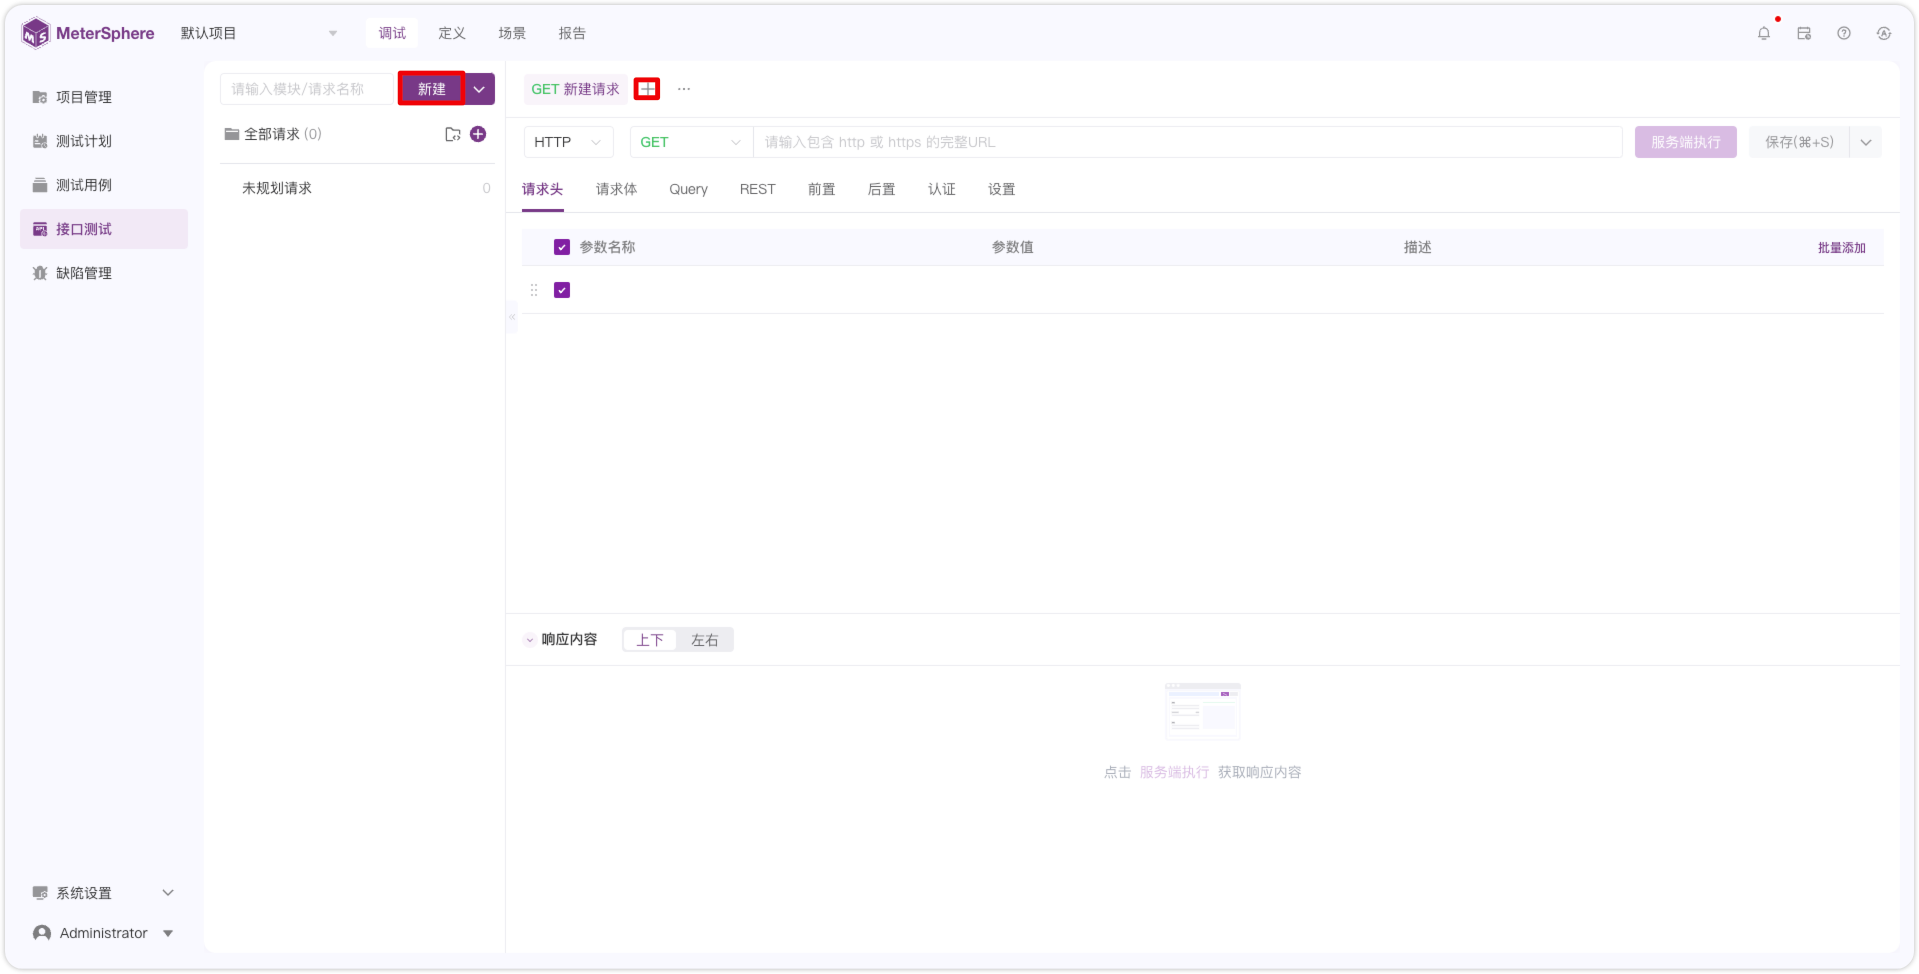The width and height of the screenshot is (1919, 974).
Task: Open the three-dot more menu beside the request tab
Action: [684, 89]
